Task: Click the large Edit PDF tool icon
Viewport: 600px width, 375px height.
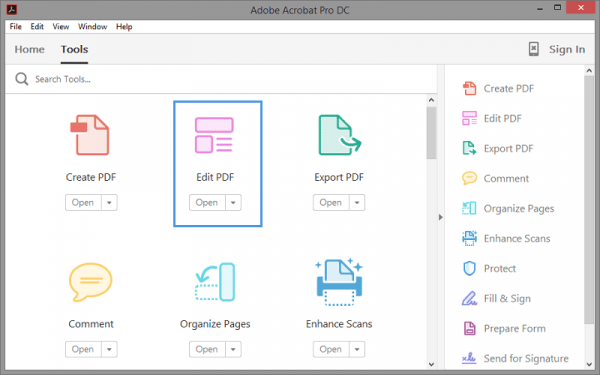Action: [x=214, y=135]
